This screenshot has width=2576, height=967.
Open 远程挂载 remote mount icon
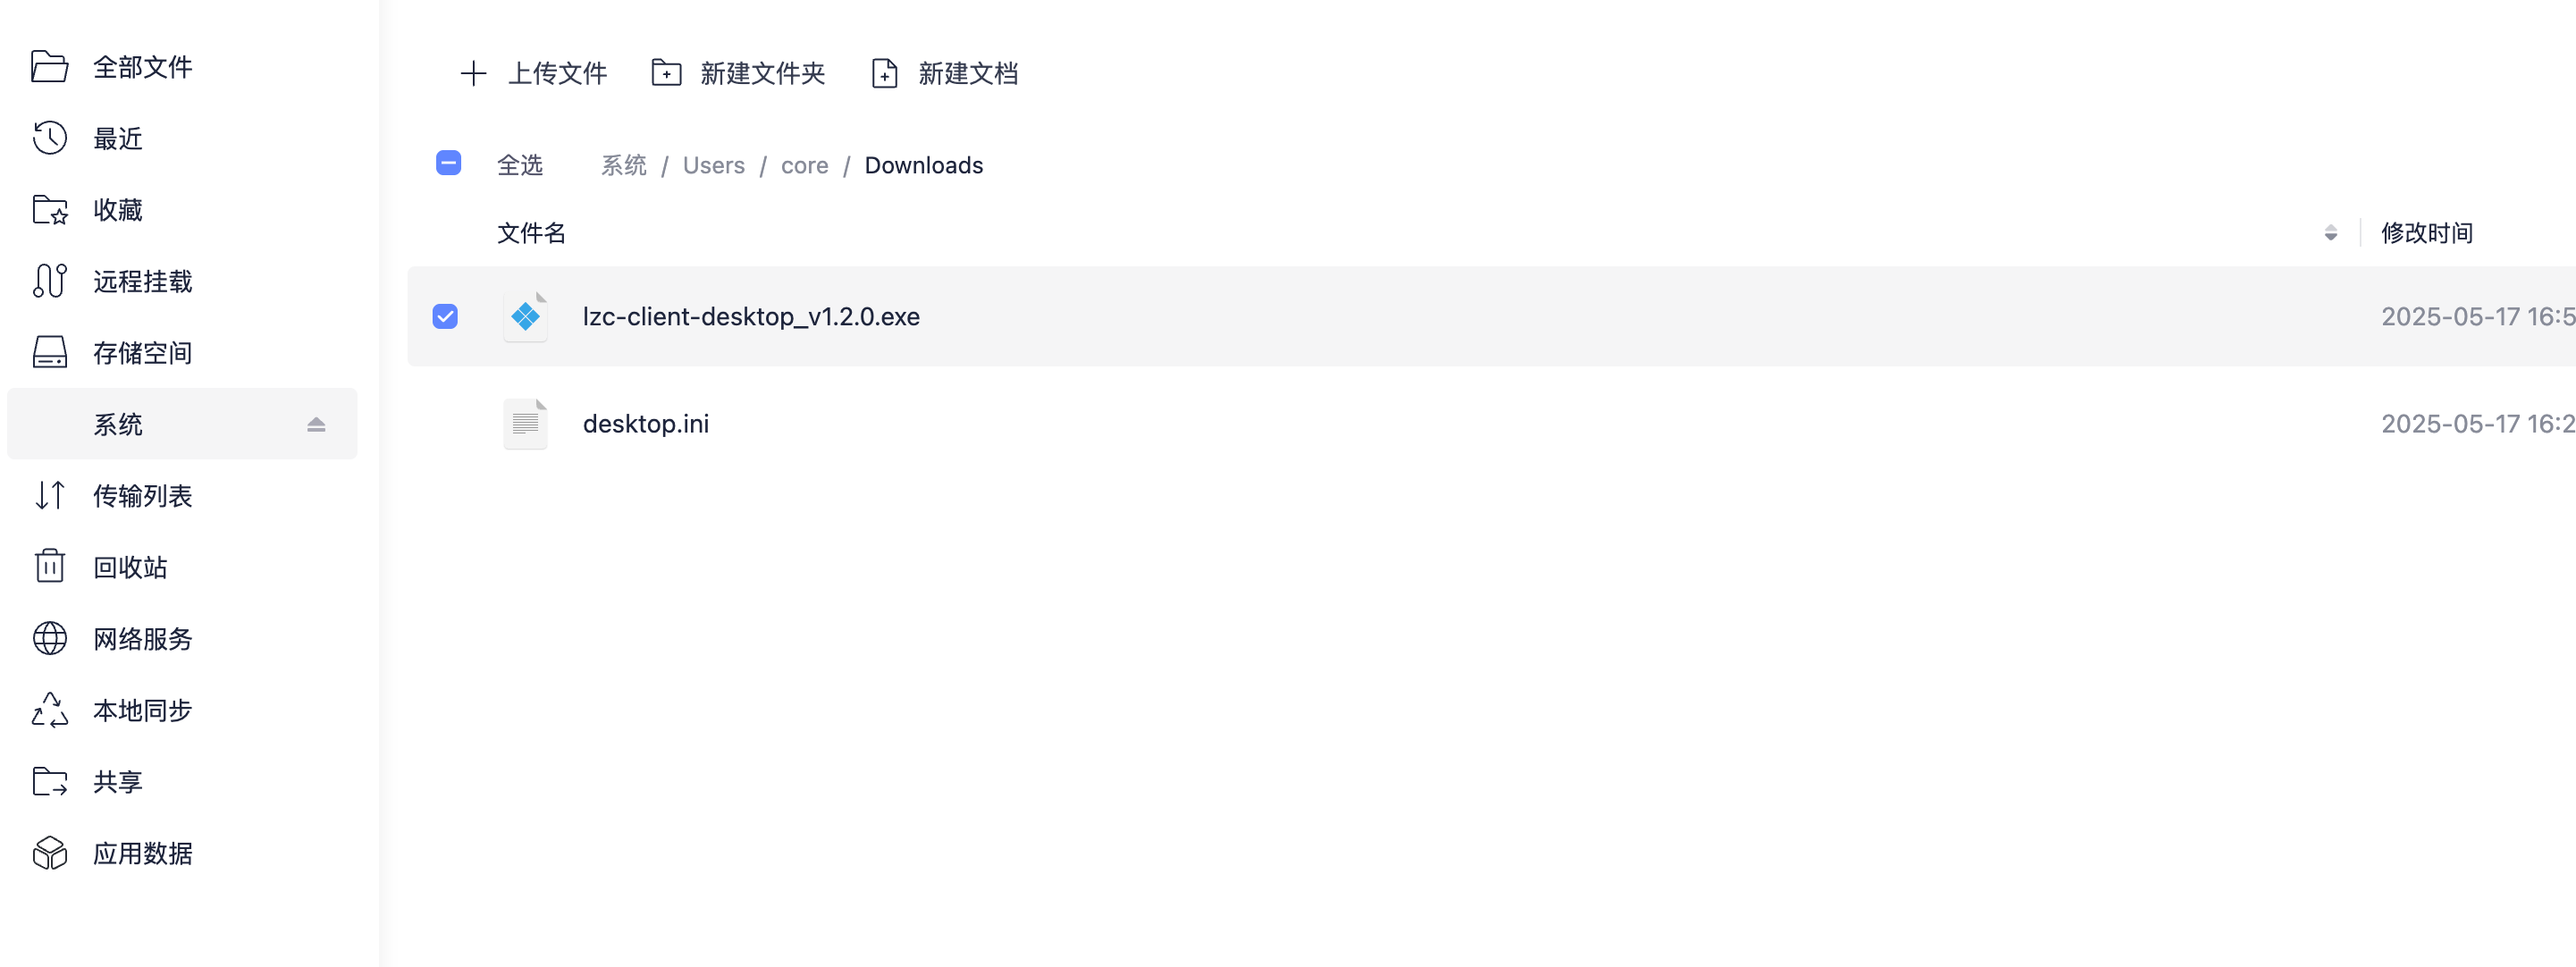coord(49,281)
